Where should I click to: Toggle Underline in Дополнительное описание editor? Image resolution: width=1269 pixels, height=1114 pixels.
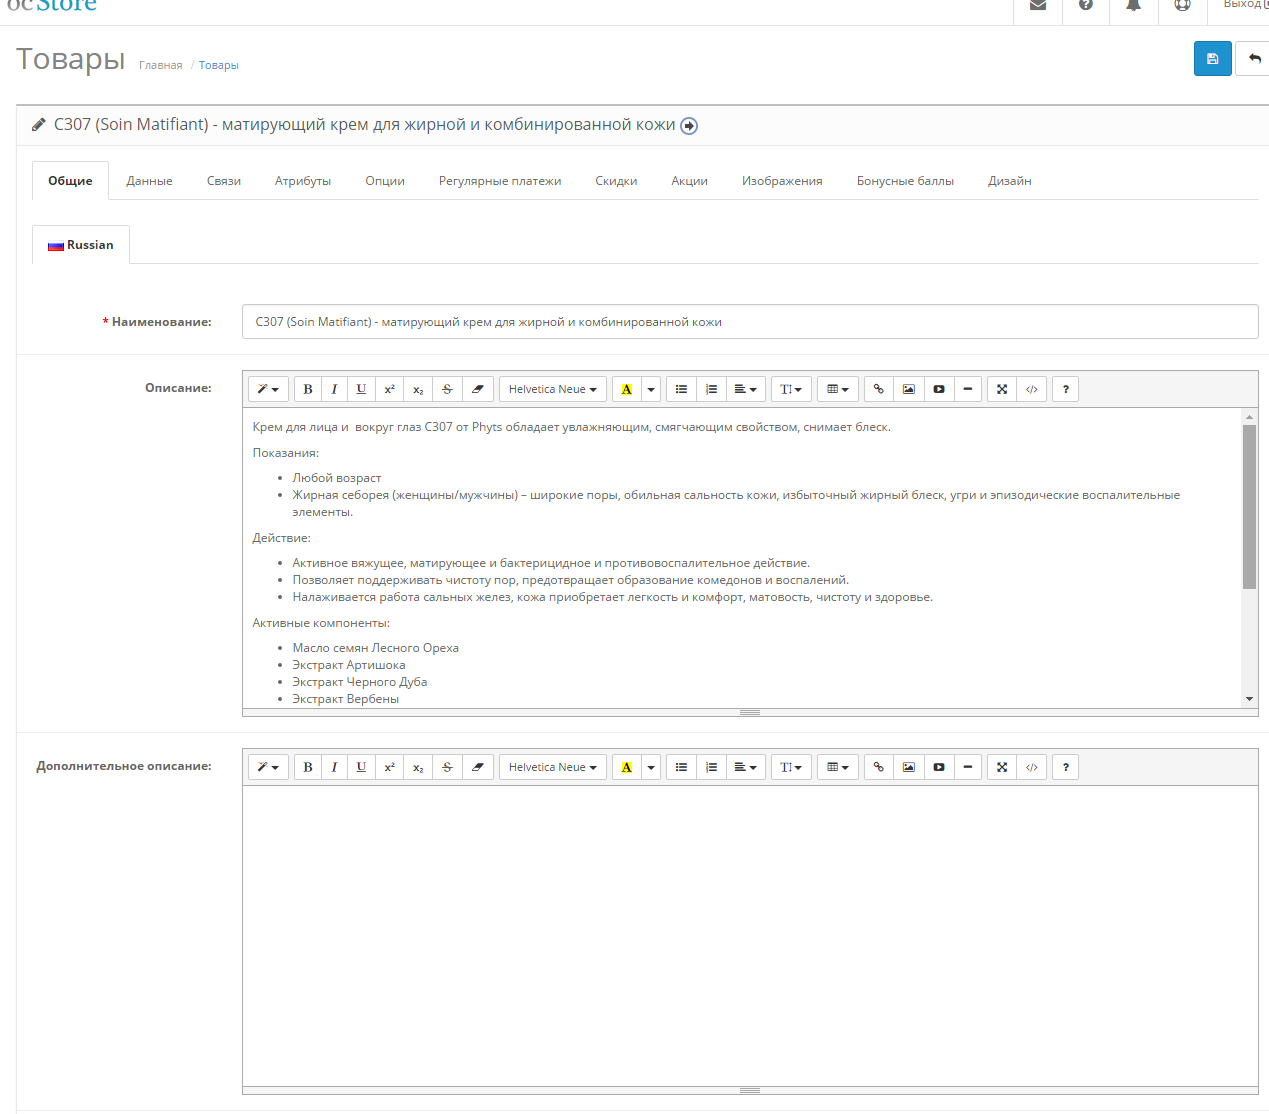pos(361,767)
